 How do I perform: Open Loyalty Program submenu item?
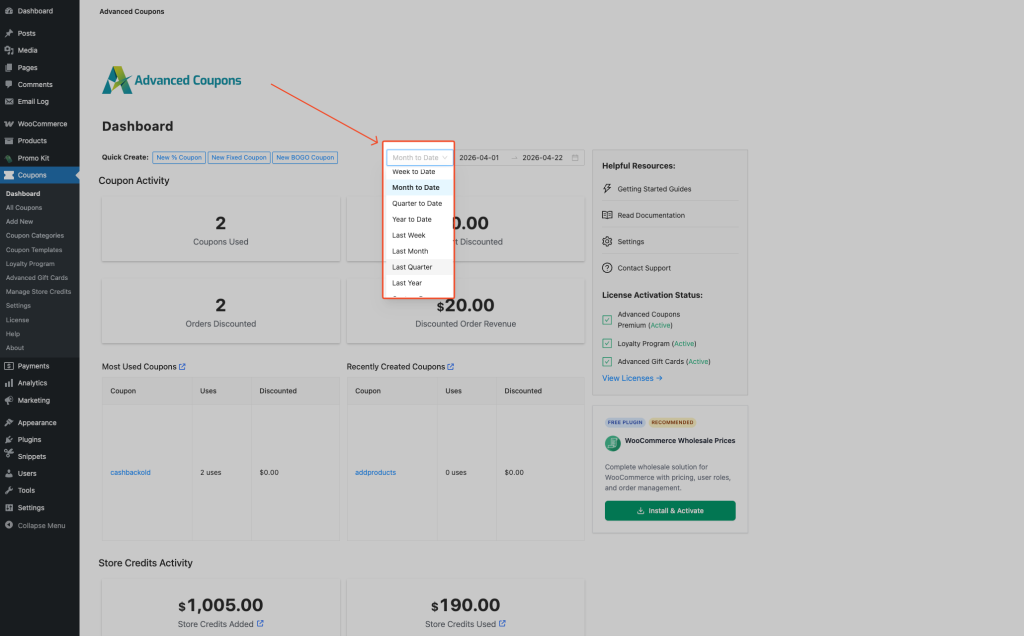point(30,264)
